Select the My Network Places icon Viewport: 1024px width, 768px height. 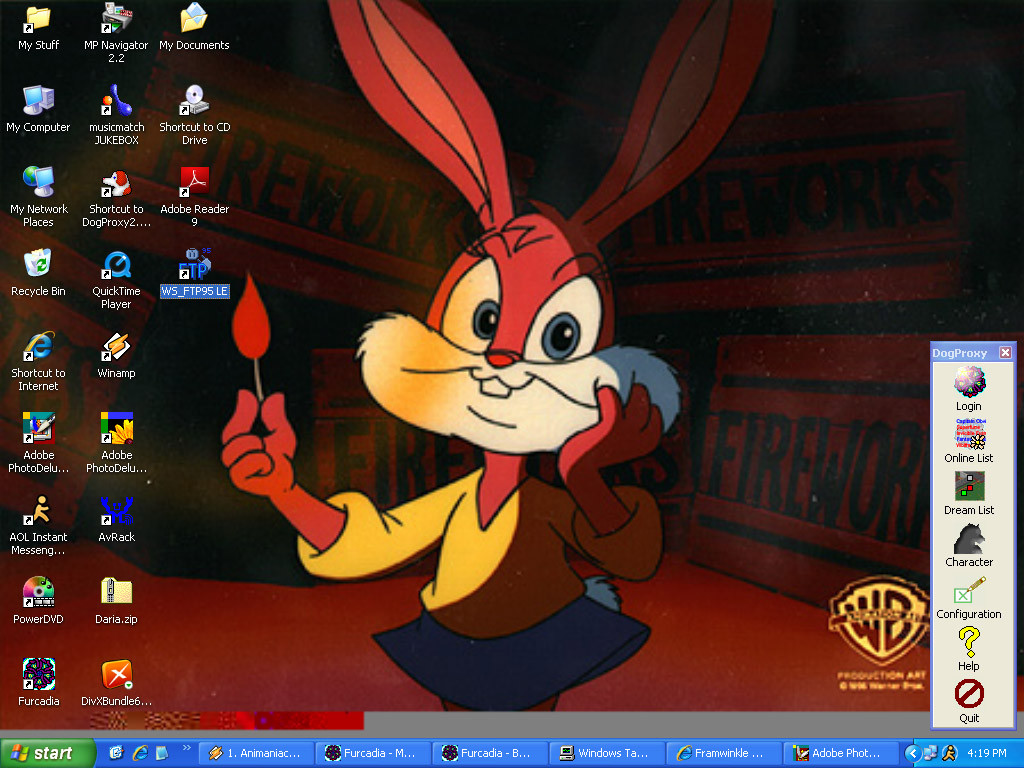point(39,197)
